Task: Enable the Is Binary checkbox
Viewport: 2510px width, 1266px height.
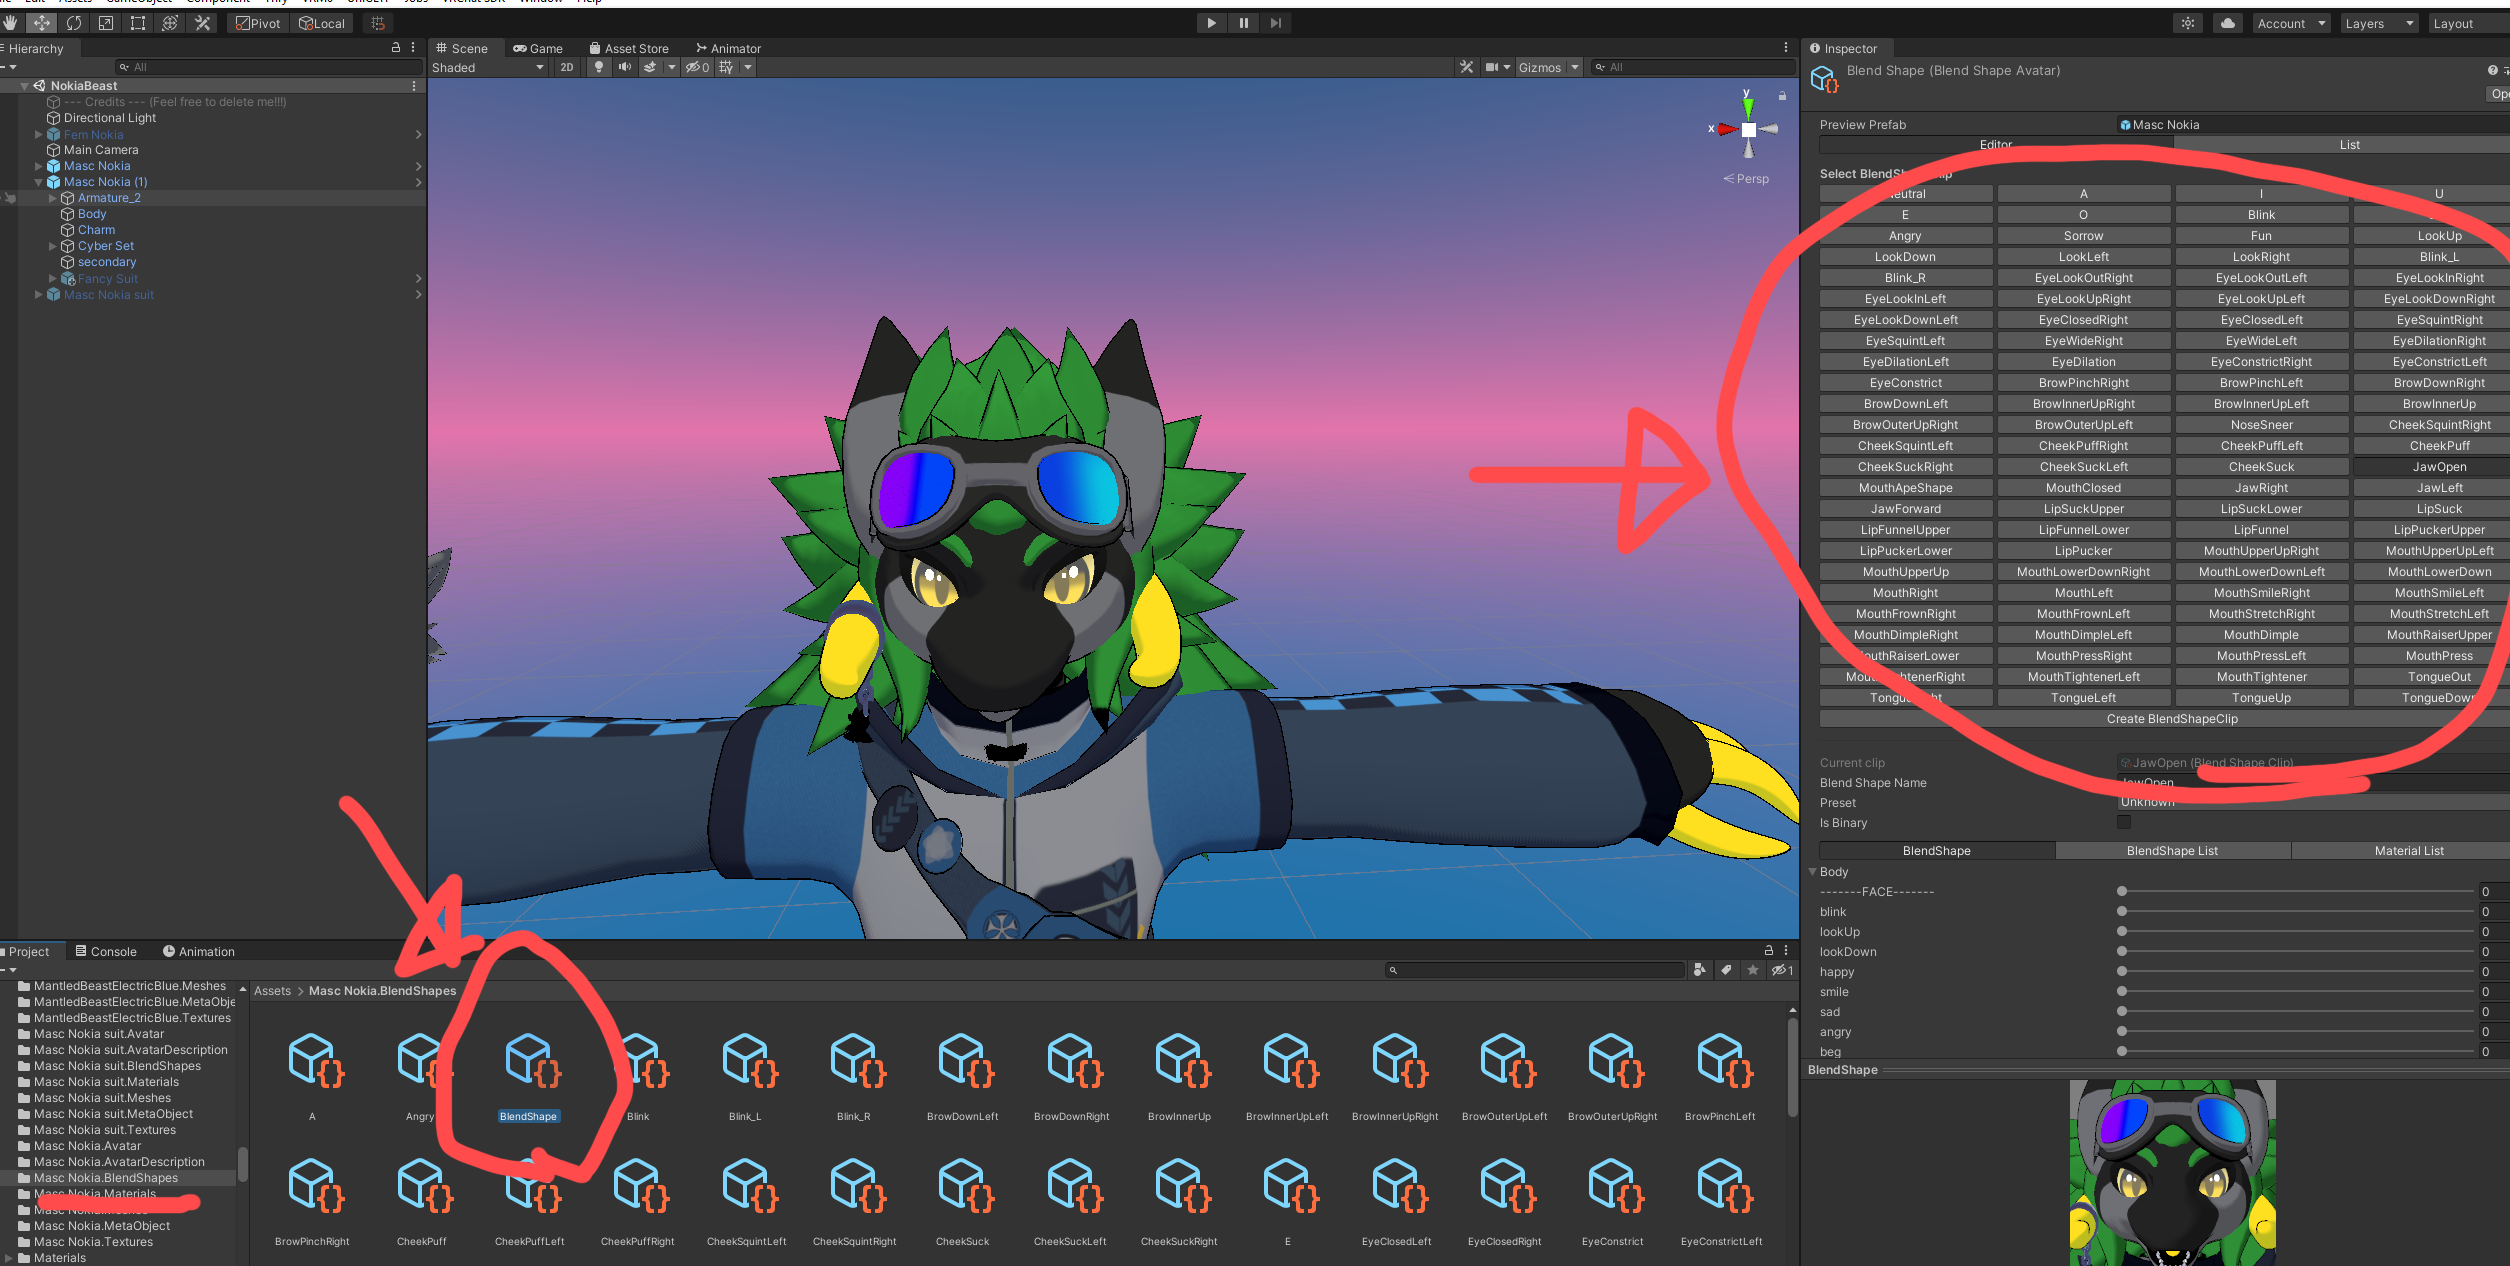Action: 2123,822
